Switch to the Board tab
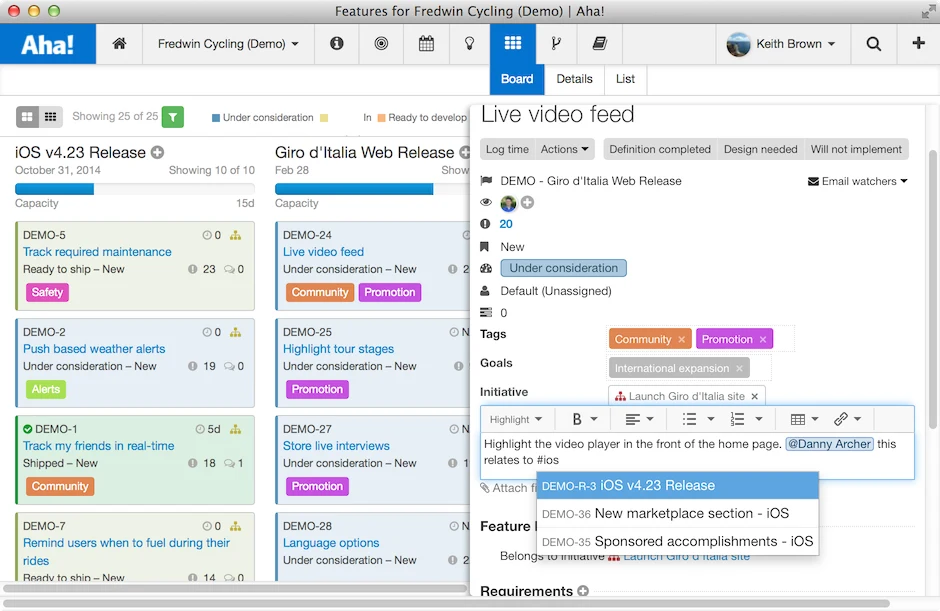Image resolution: width=940 pixels, height=611 pixels. pos(517,79)
